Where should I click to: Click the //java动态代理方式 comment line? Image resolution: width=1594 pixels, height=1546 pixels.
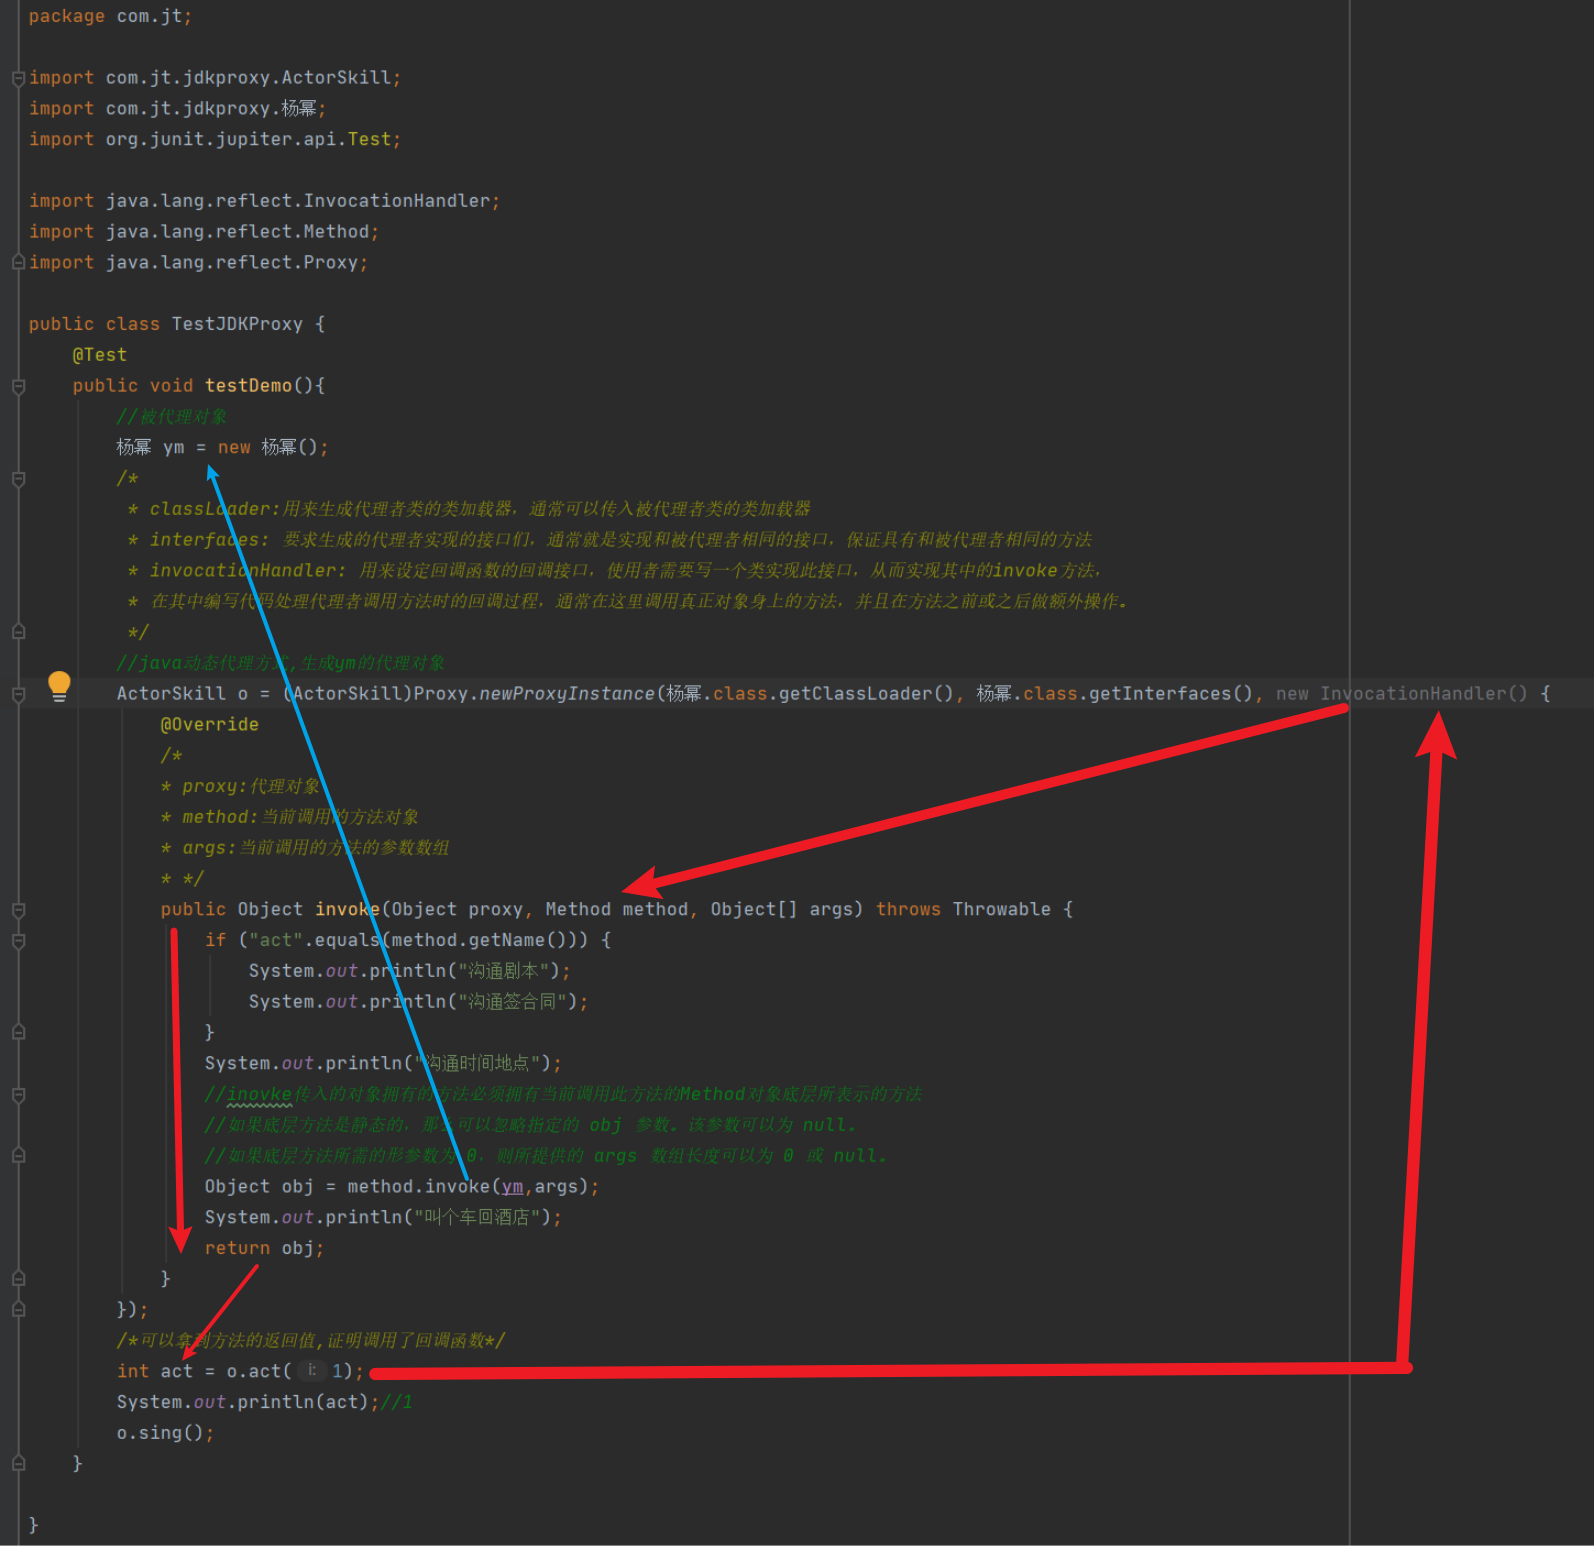tap(281, 663)
